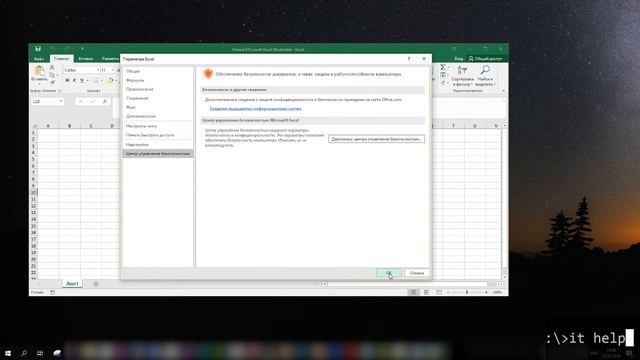Select Дополнительно in the options list
The image size is (640, 360).
coord(158,116)
